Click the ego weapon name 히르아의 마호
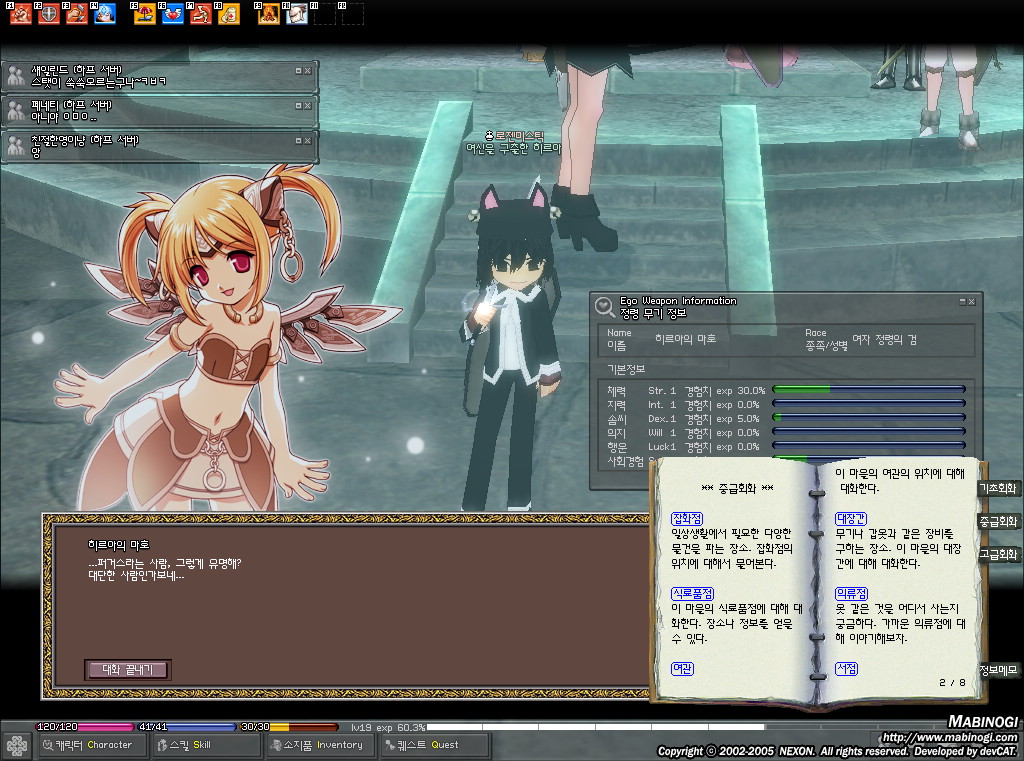This screenshot has height=761, width=1024. (686, 339)
